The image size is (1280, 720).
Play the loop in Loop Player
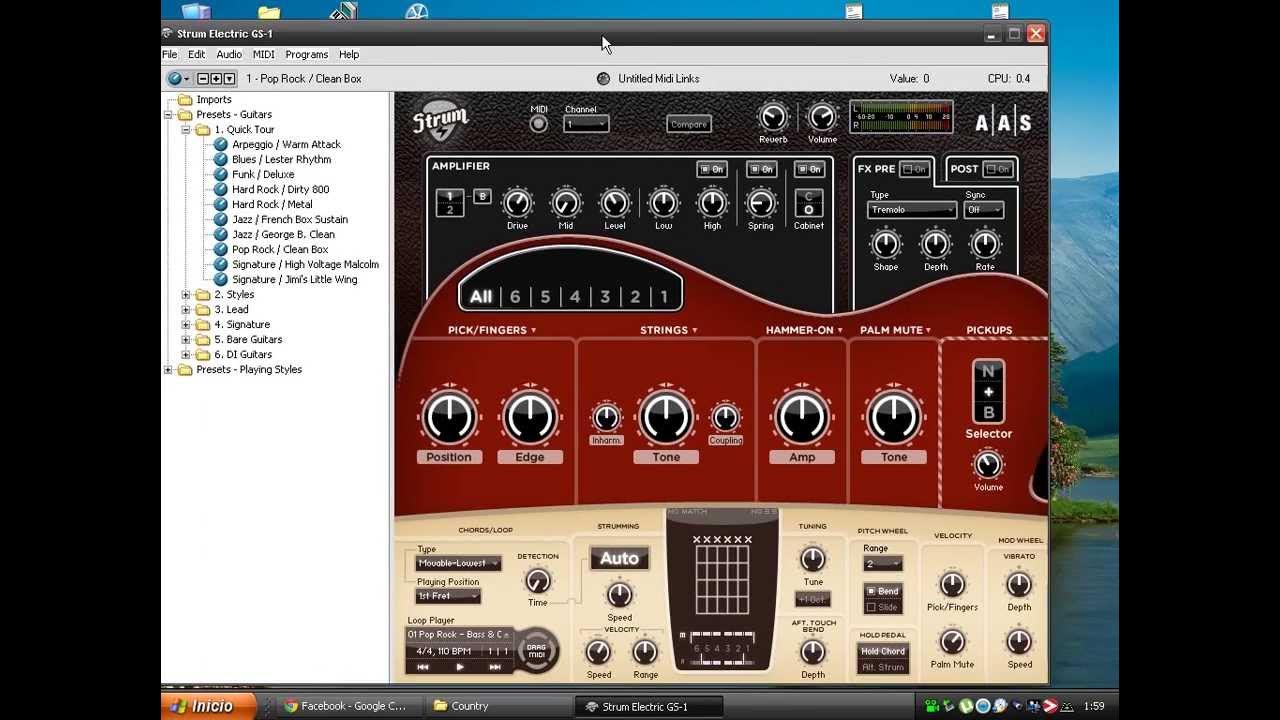coord(459,667)
